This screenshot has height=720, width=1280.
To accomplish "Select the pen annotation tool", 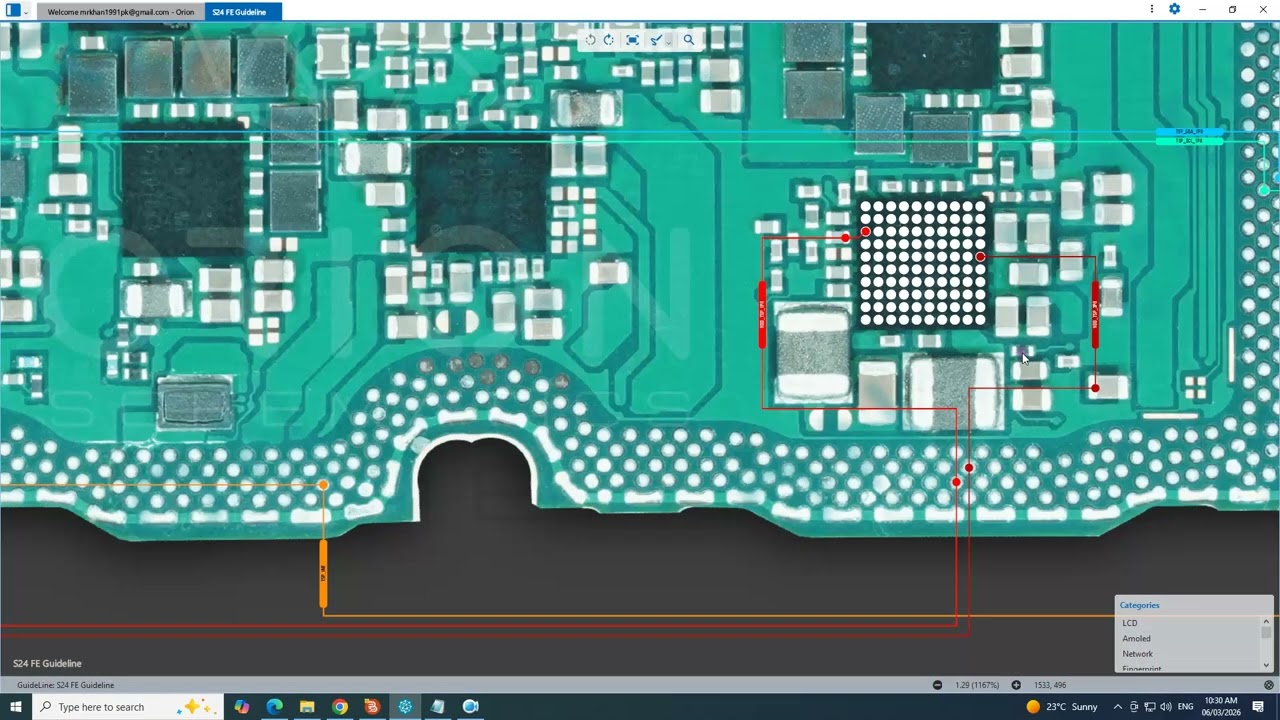I will [655, 40].
